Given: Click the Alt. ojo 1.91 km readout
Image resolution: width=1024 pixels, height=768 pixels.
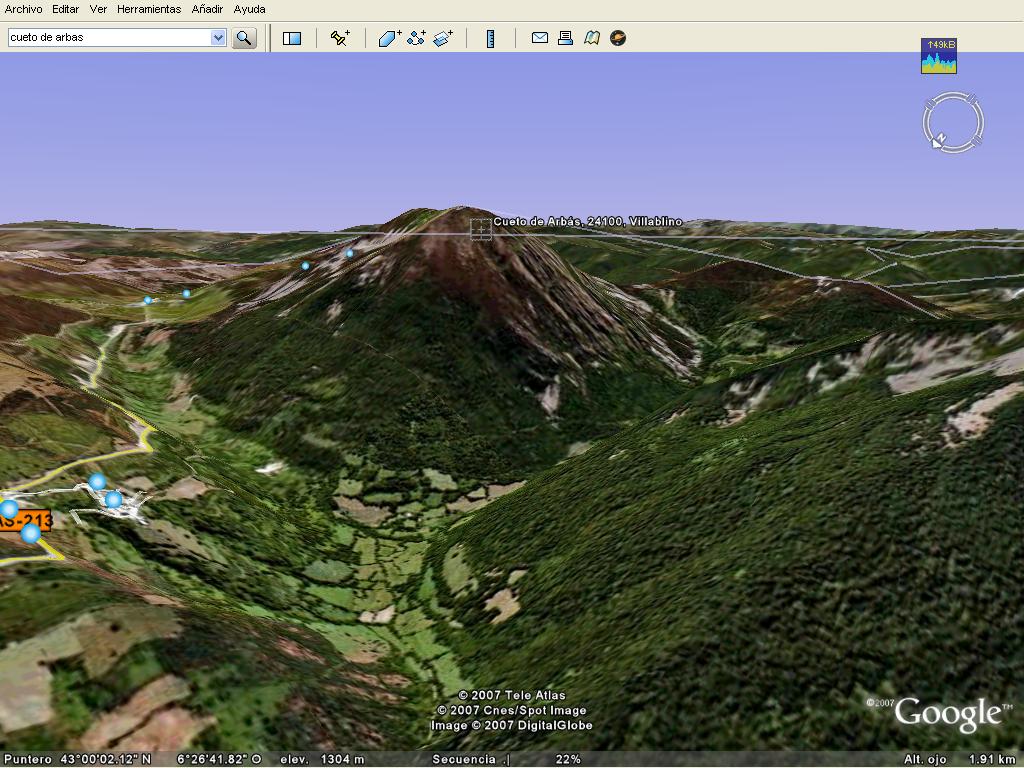Looking at the screenshot, I should [x=959, y=759].
